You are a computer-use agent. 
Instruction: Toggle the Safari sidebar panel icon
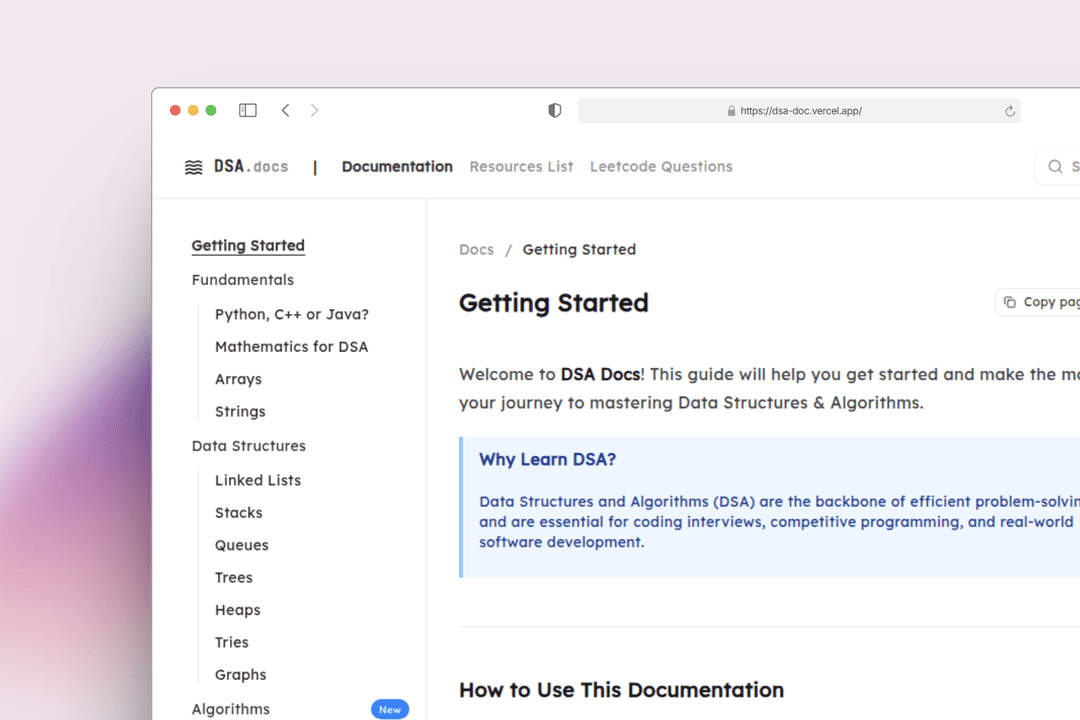(247, 110)
